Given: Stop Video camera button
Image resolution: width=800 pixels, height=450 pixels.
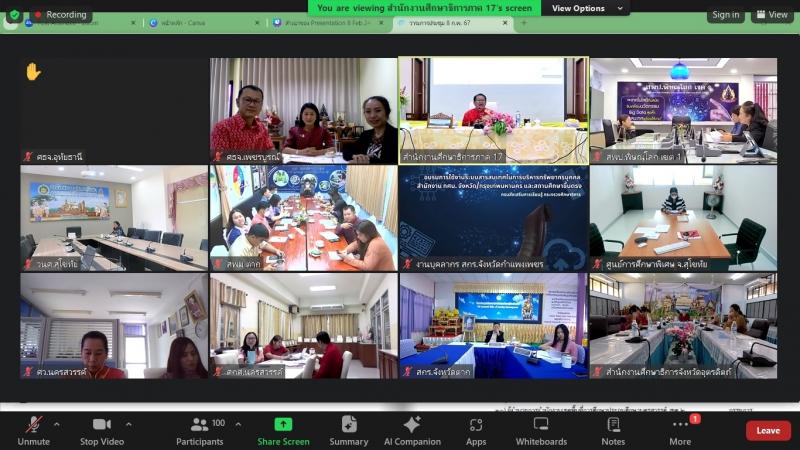Looking at the screenshot, I should point(102,431).
